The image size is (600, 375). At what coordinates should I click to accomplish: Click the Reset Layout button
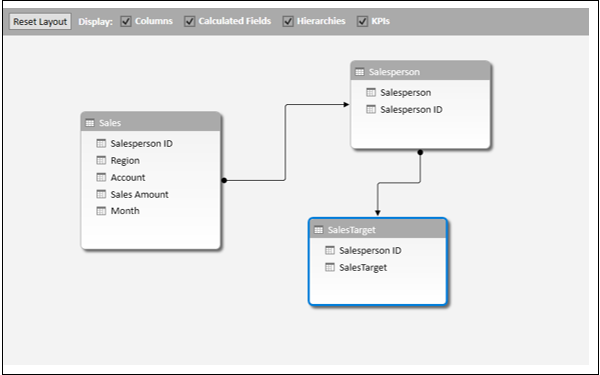(40, 22)
